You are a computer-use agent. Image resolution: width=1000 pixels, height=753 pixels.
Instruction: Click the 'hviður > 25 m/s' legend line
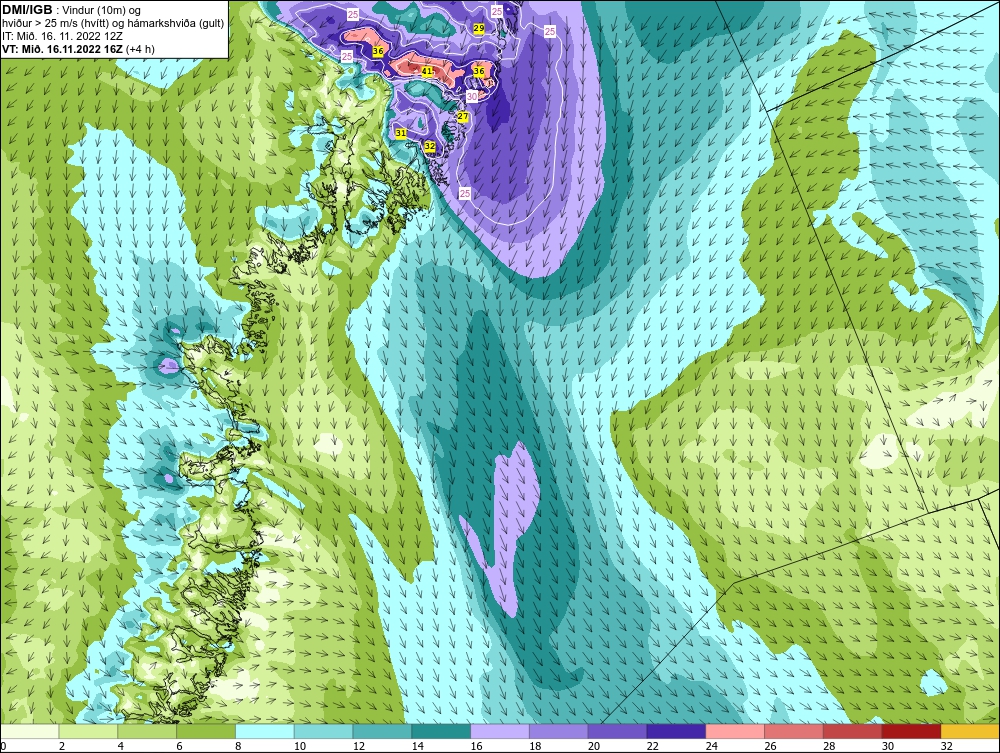point(114,23)
